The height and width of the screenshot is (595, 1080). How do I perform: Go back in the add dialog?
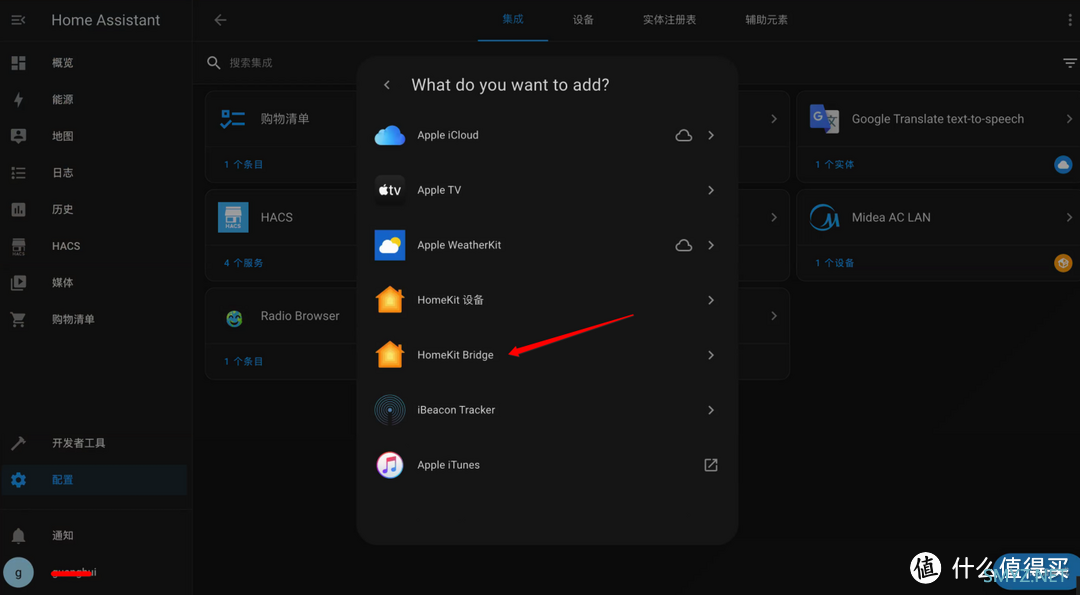[387, 85]
